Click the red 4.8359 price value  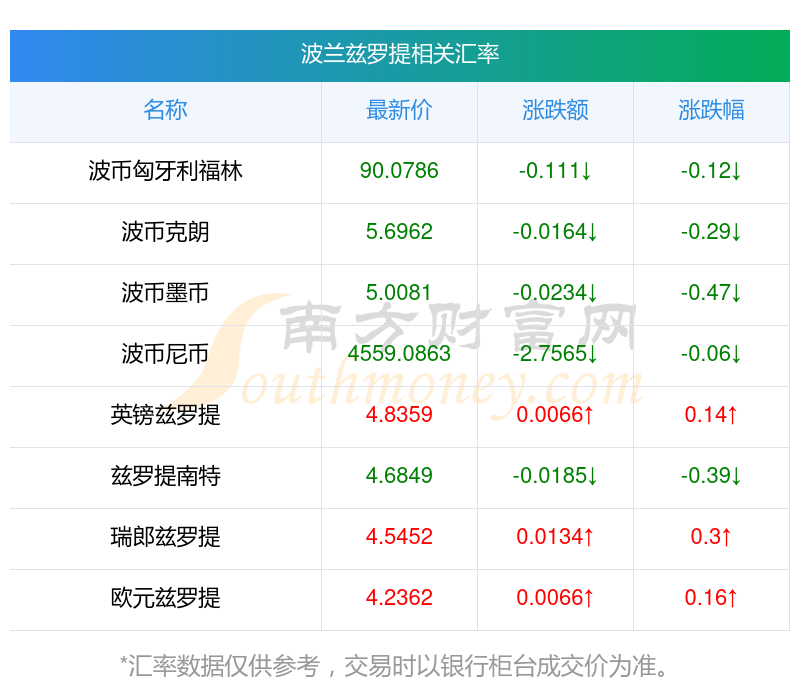point(399,415)
